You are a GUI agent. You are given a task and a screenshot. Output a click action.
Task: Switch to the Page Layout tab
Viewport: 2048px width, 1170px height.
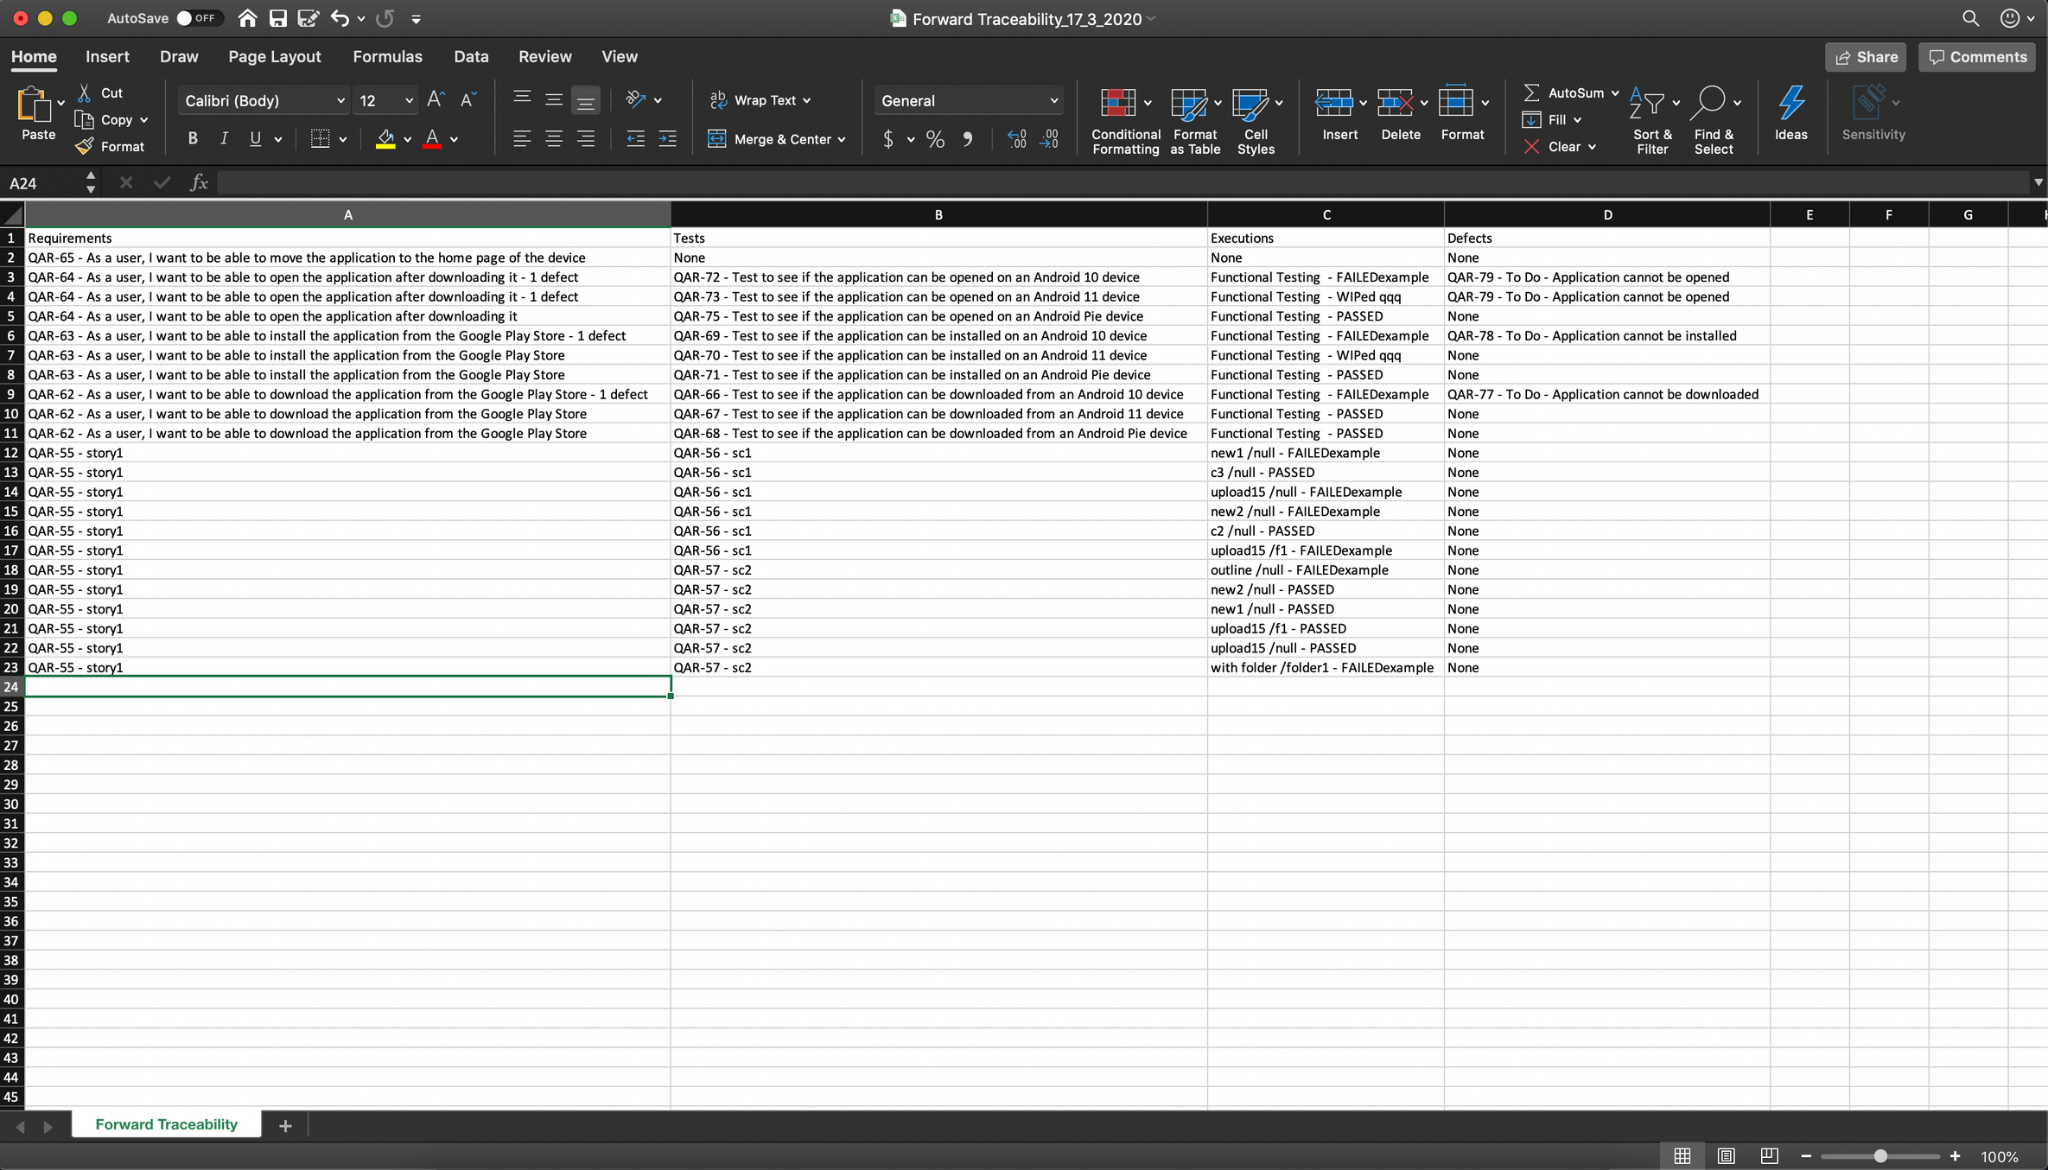coord(274,57)
